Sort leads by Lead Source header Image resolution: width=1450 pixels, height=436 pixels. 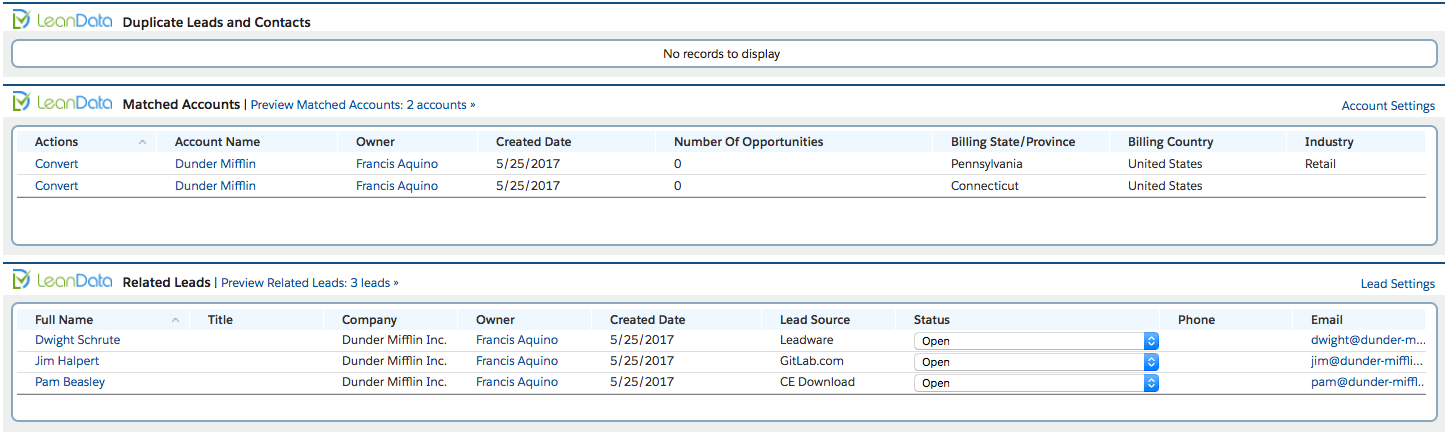[x=815, y=320]
